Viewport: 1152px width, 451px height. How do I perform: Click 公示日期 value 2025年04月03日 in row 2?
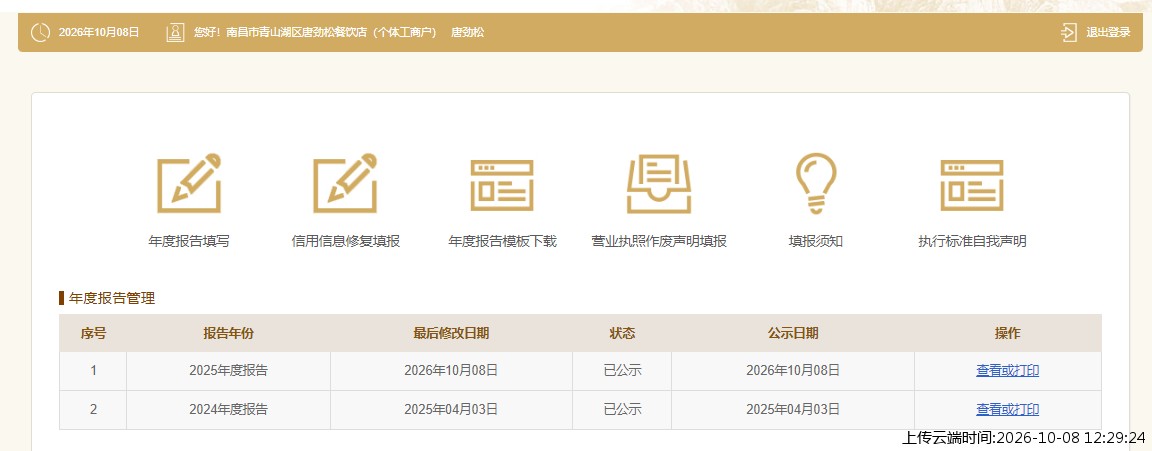click(x=793, y=409)
